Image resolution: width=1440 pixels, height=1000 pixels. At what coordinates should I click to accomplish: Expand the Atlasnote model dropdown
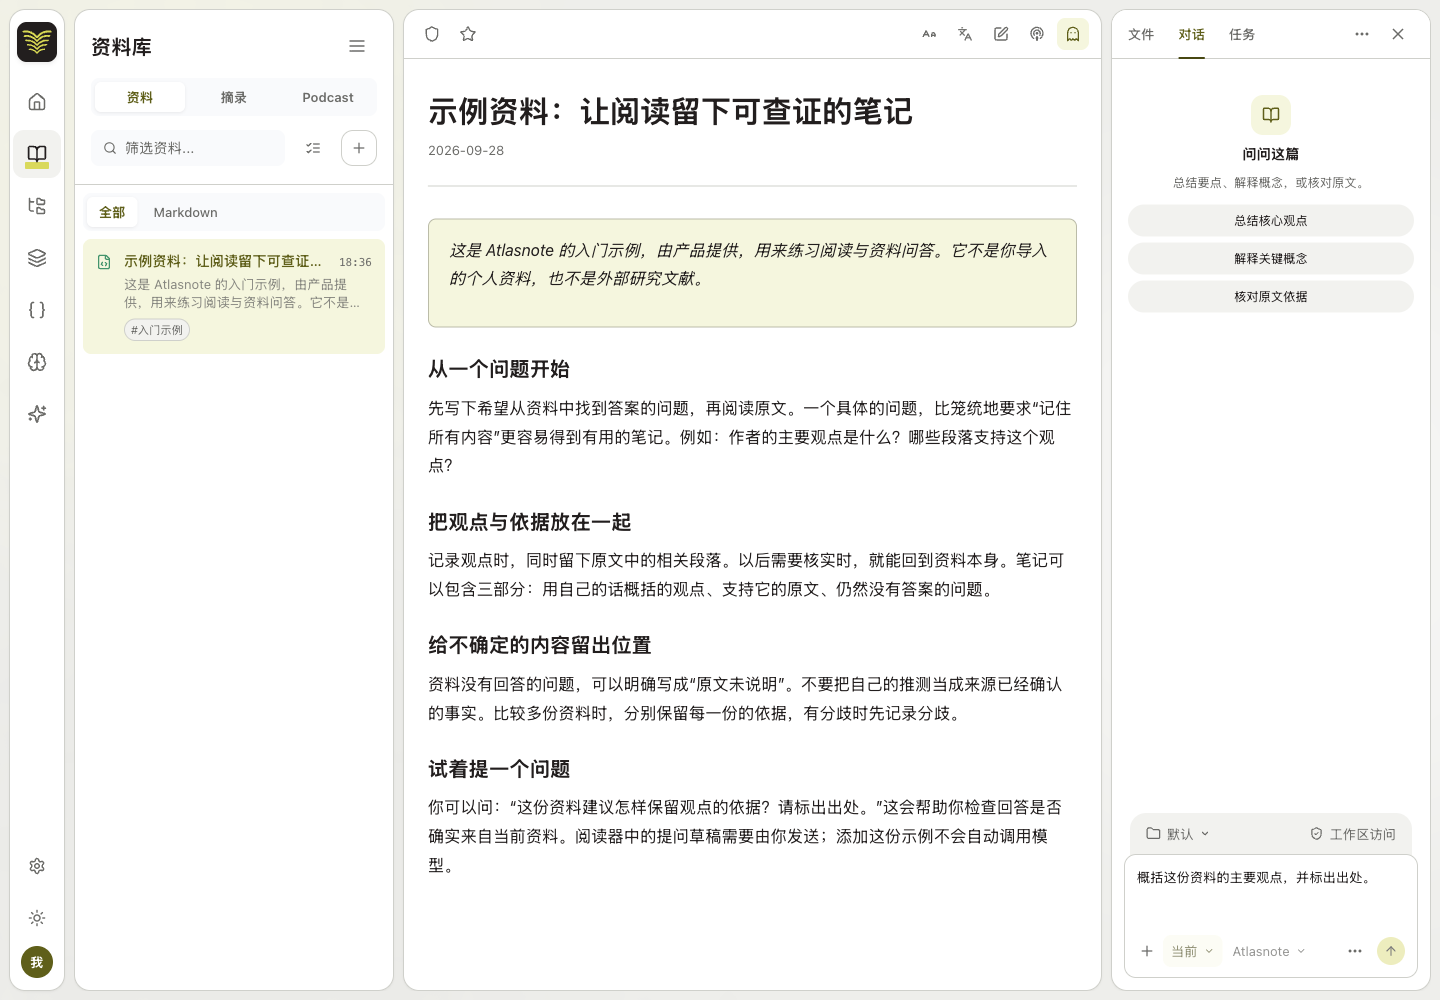(1269, 951)
